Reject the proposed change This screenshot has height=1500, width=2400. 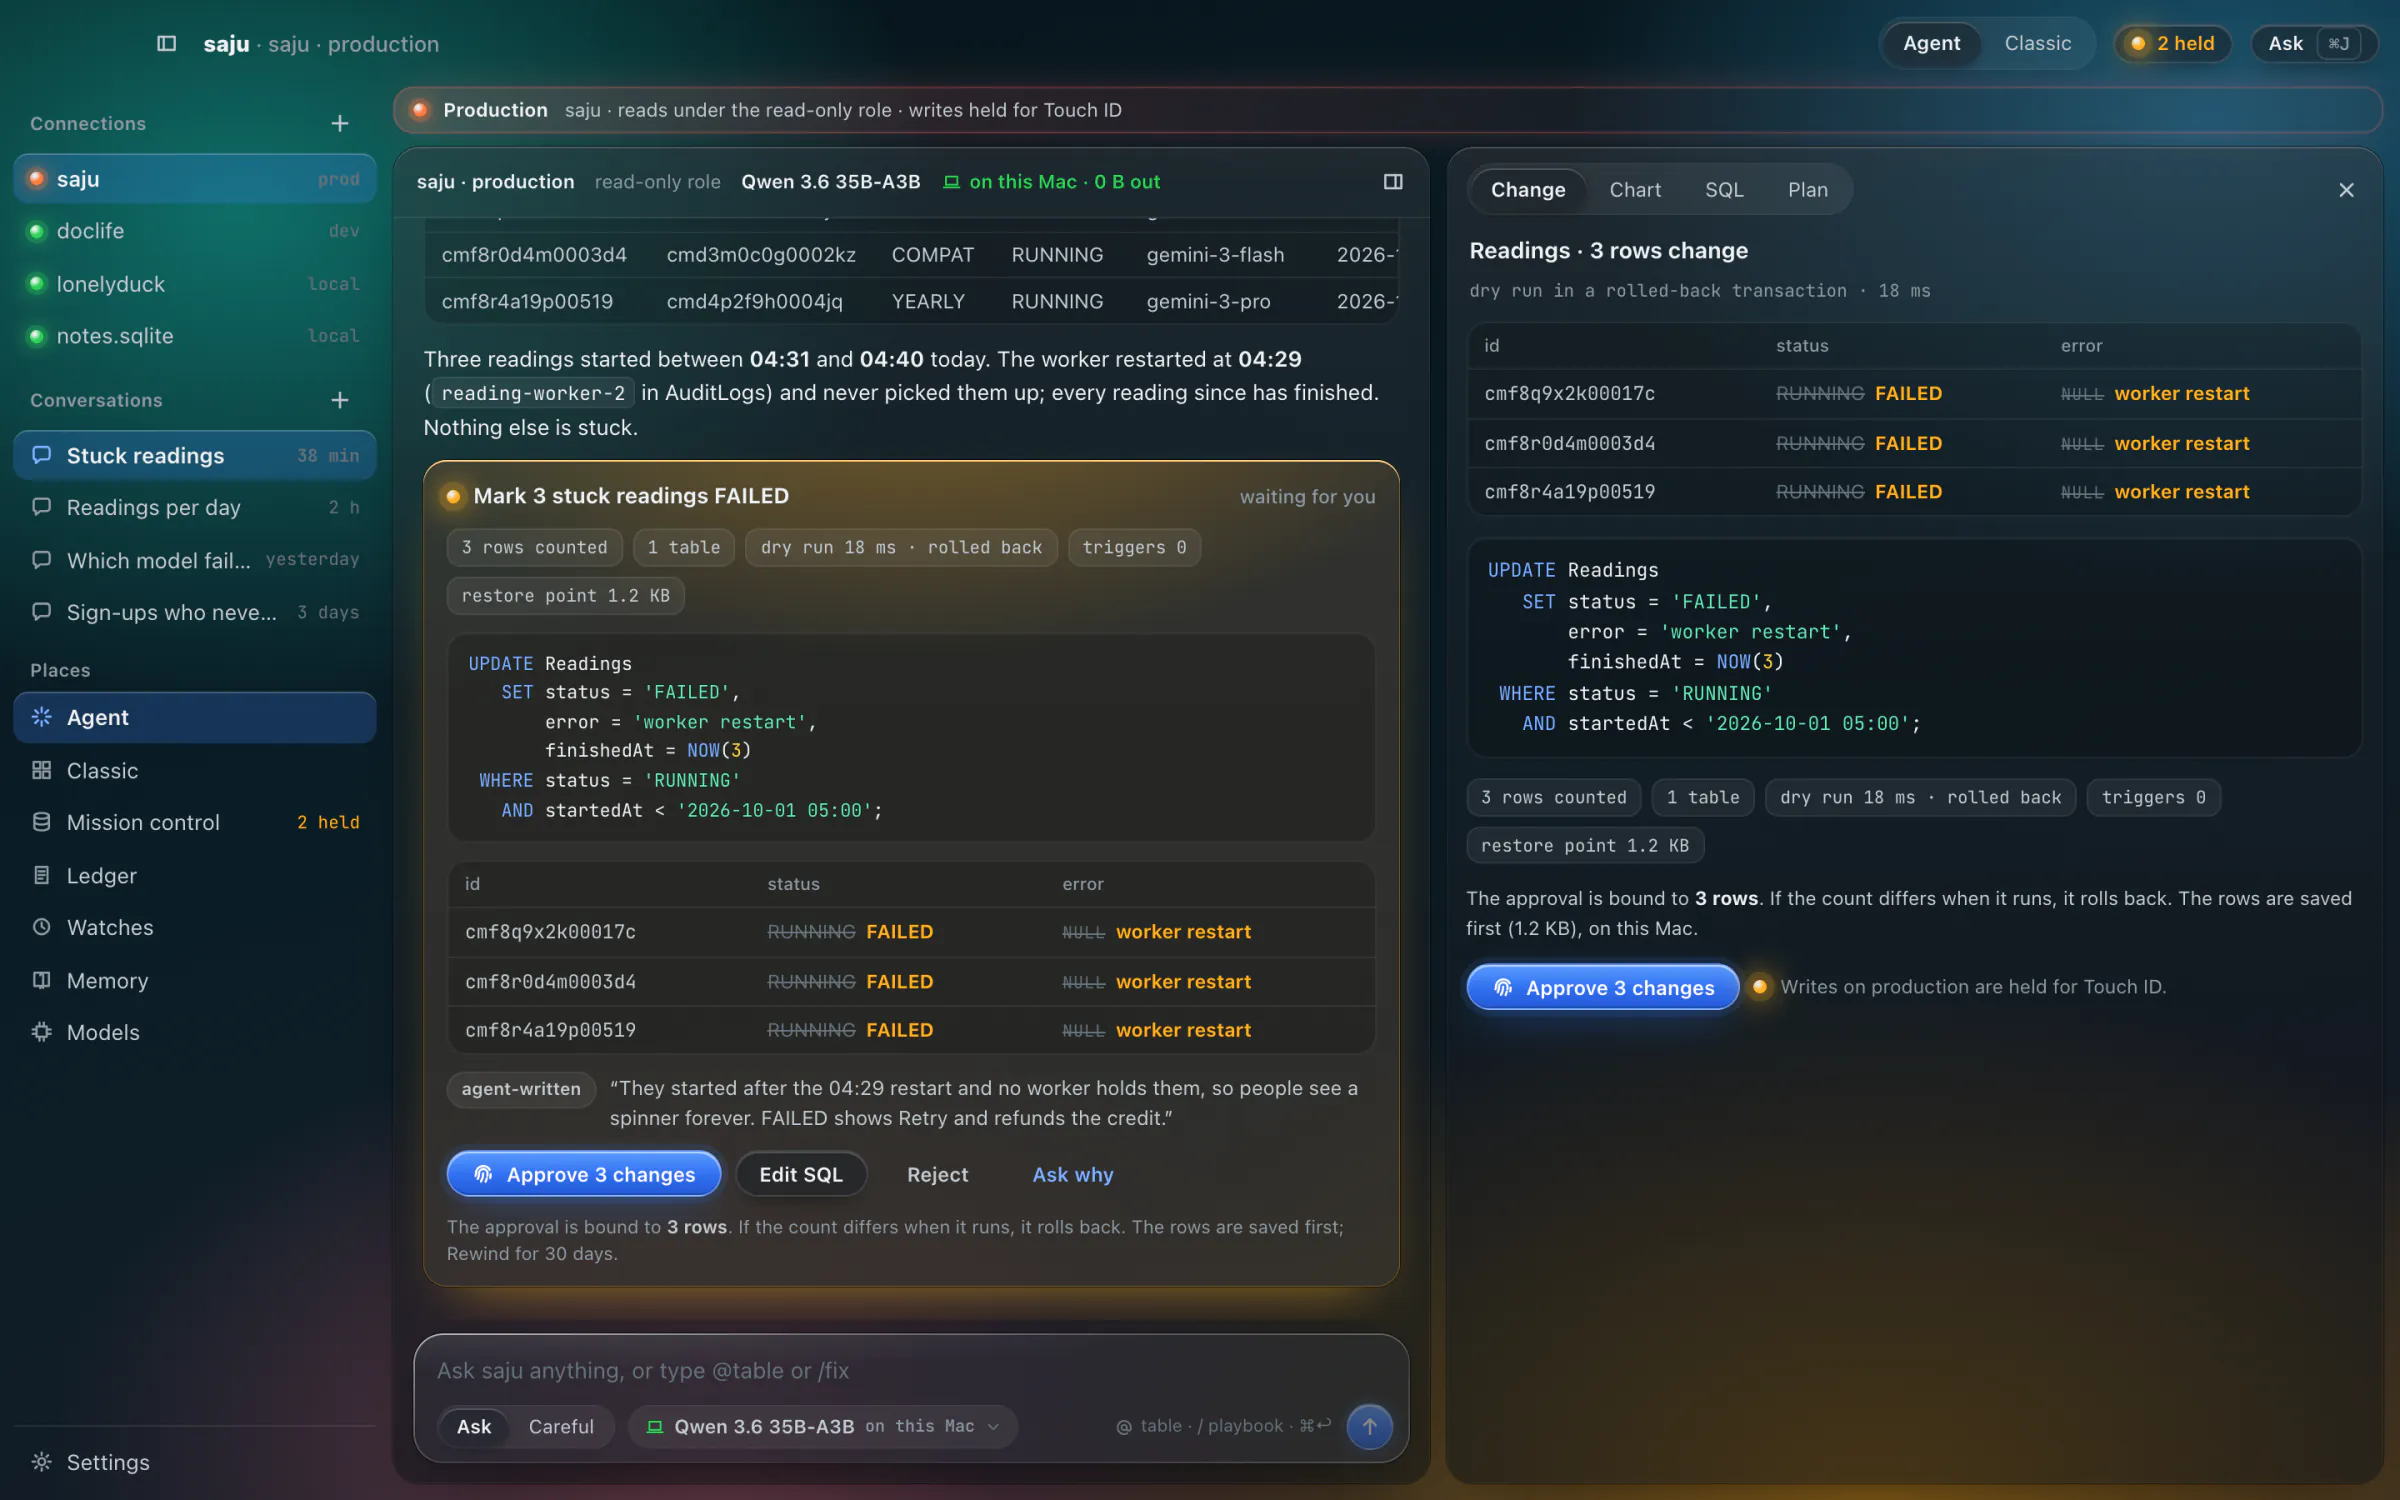(937, 1174)
